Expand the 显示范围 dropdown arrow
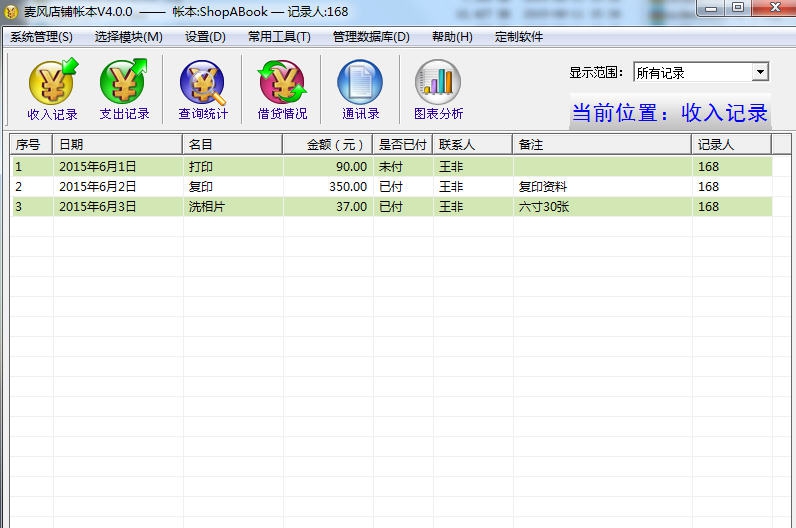Screen dimensions: 796x528 (760, 72)
